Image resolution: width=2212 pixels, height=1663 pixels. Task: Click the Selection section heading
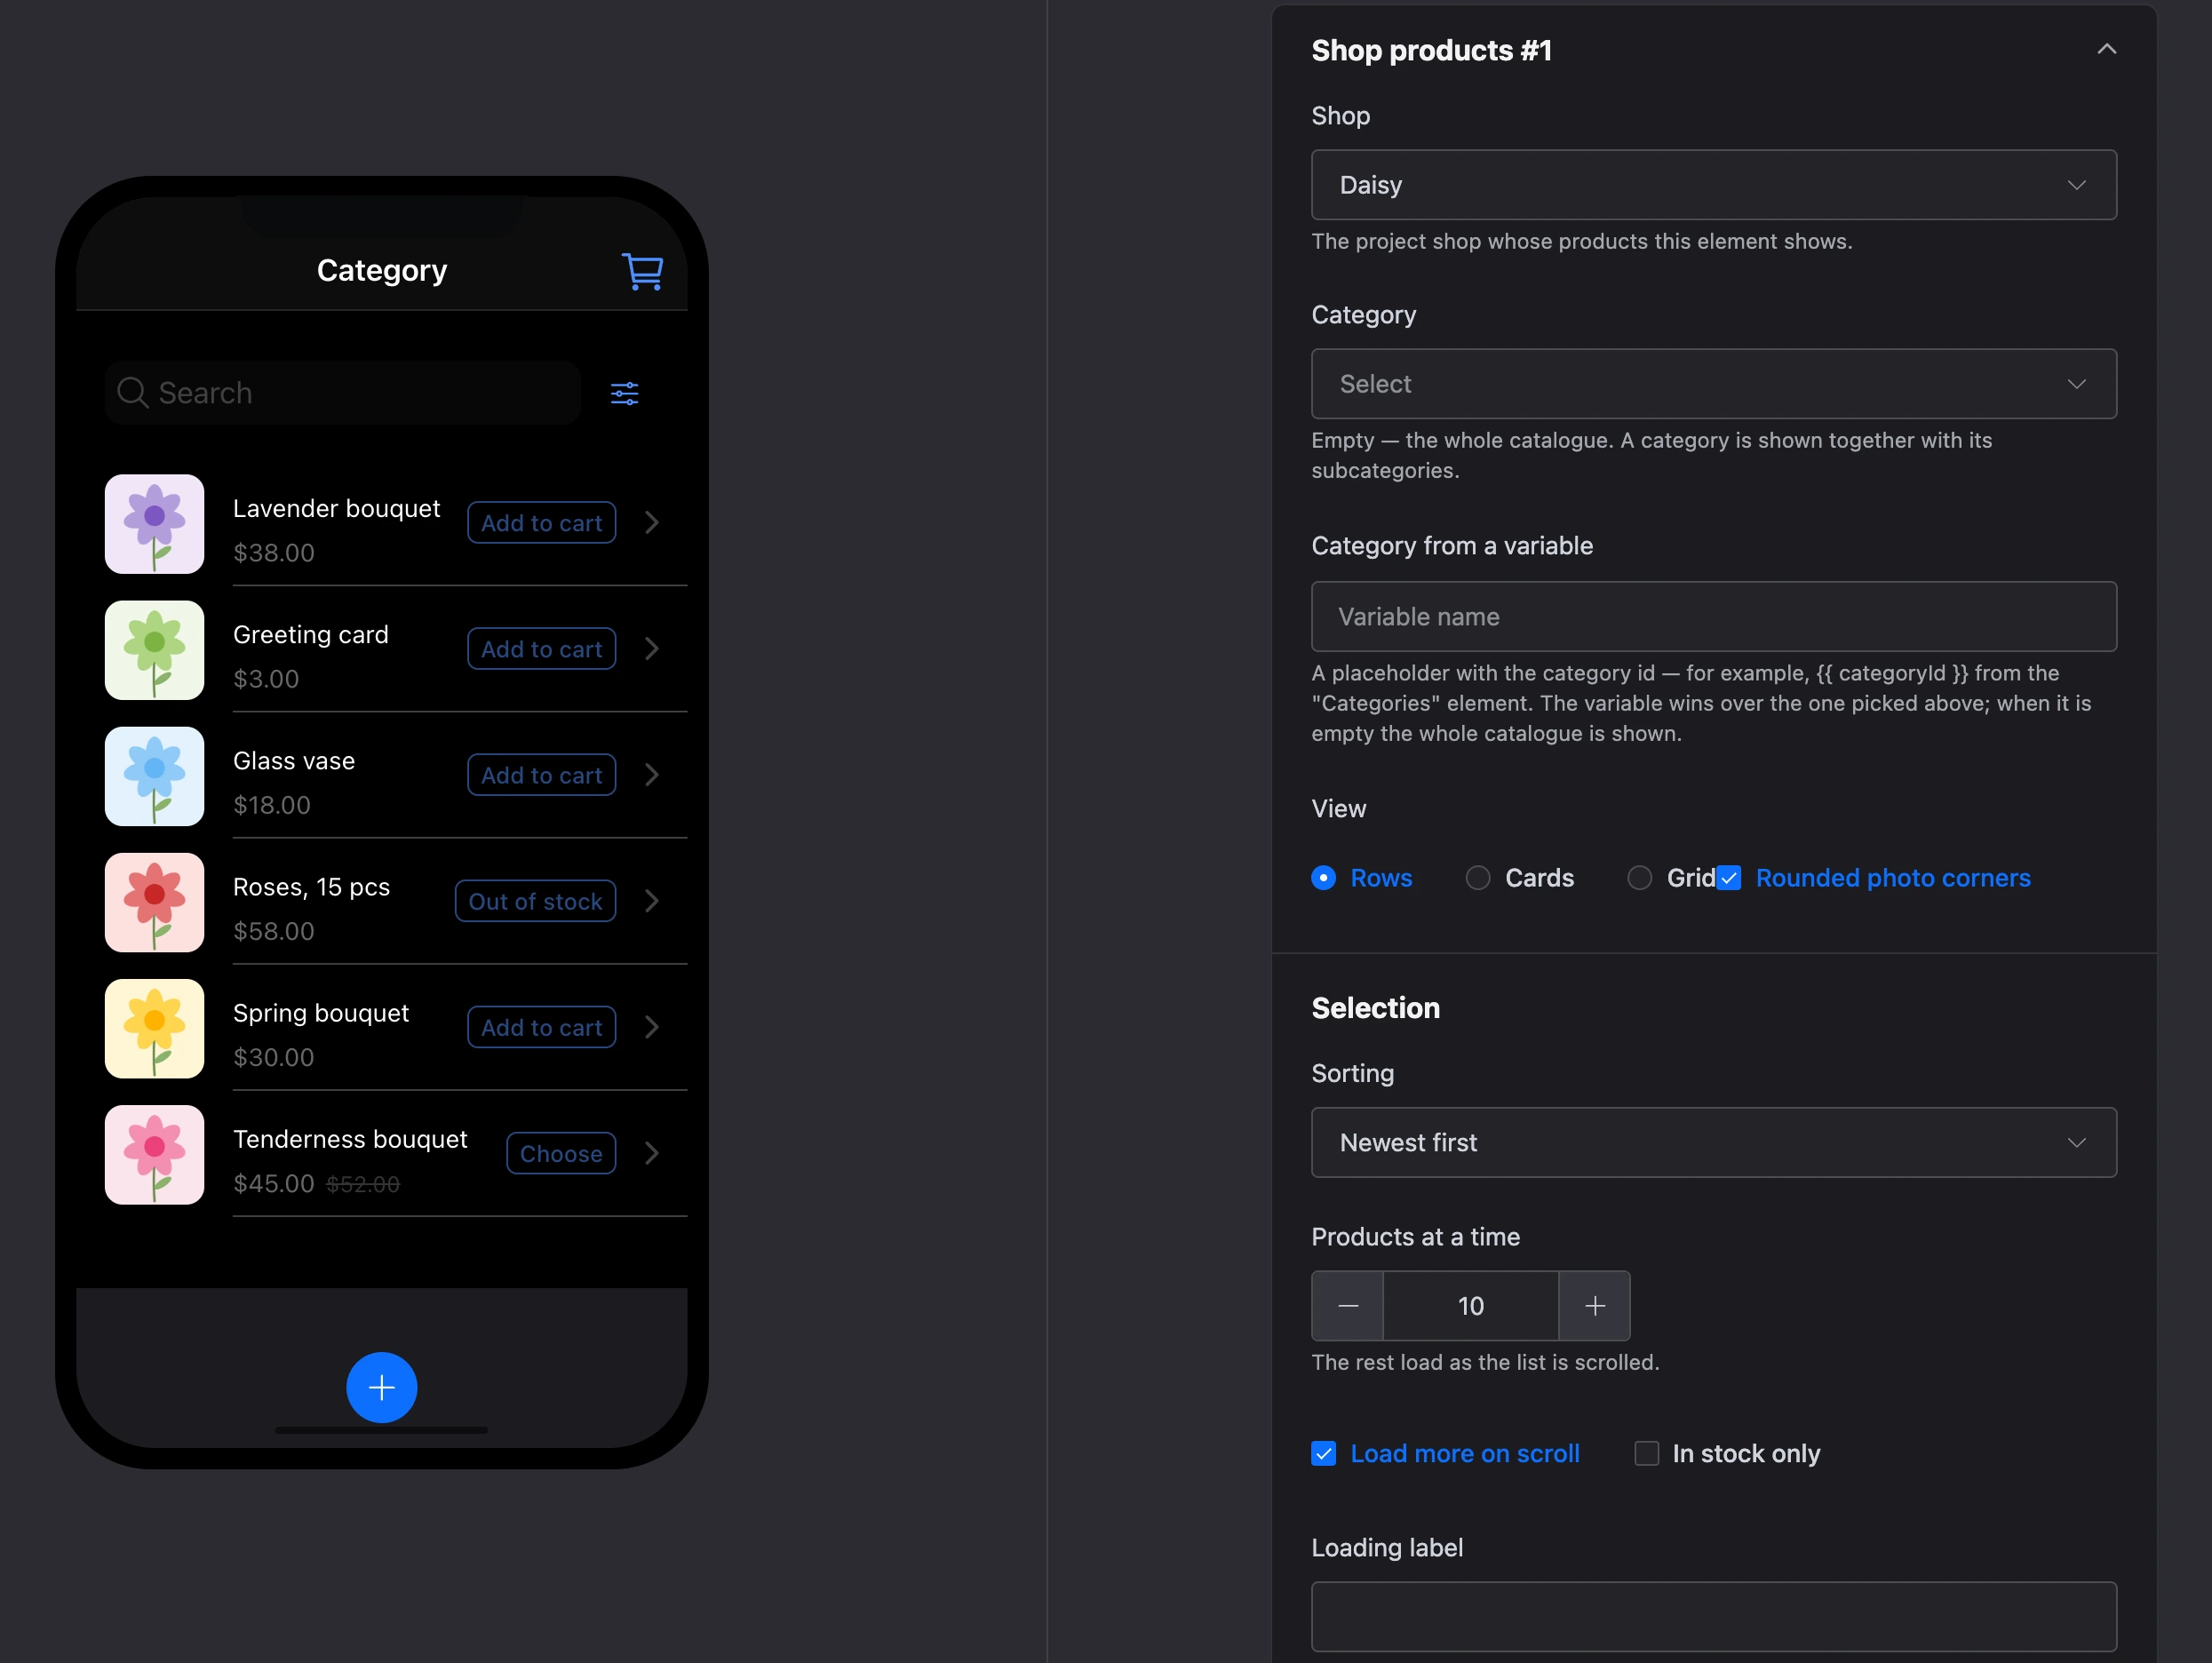[x=1375, y=1007]
